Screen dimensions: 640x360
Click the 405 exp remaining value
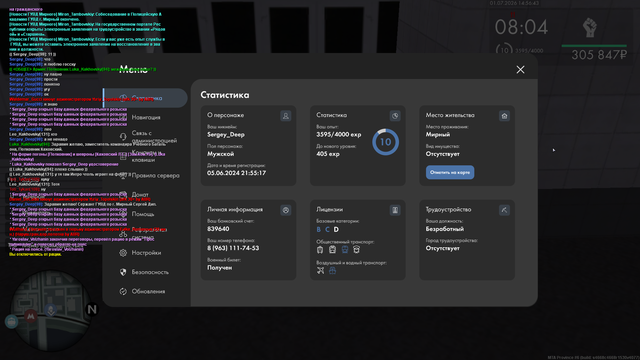(x=328, y=154)
